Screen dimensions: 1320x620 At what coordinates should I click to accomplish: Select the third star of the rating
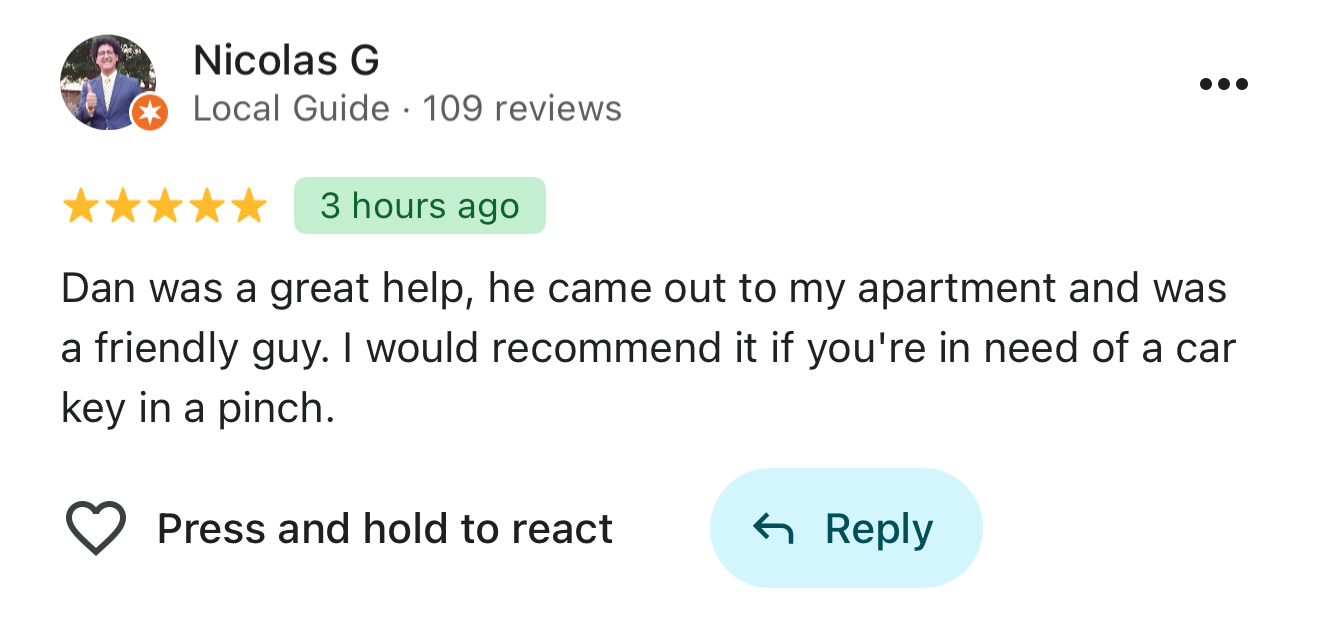pos(164,205)
